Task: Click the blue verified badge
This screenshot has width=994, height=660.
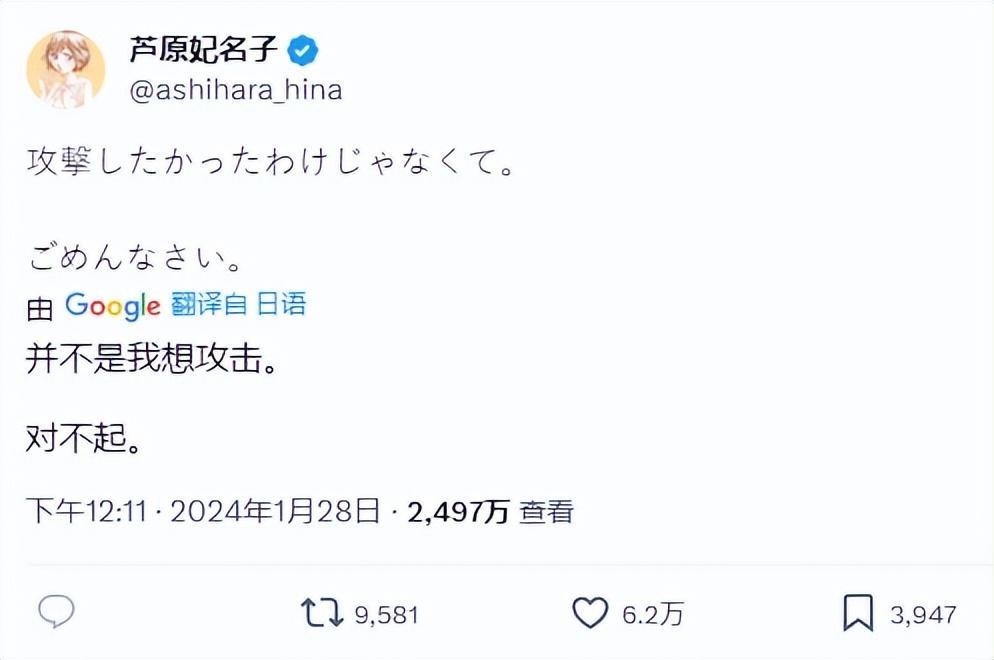Action: (x=303, y=49)
